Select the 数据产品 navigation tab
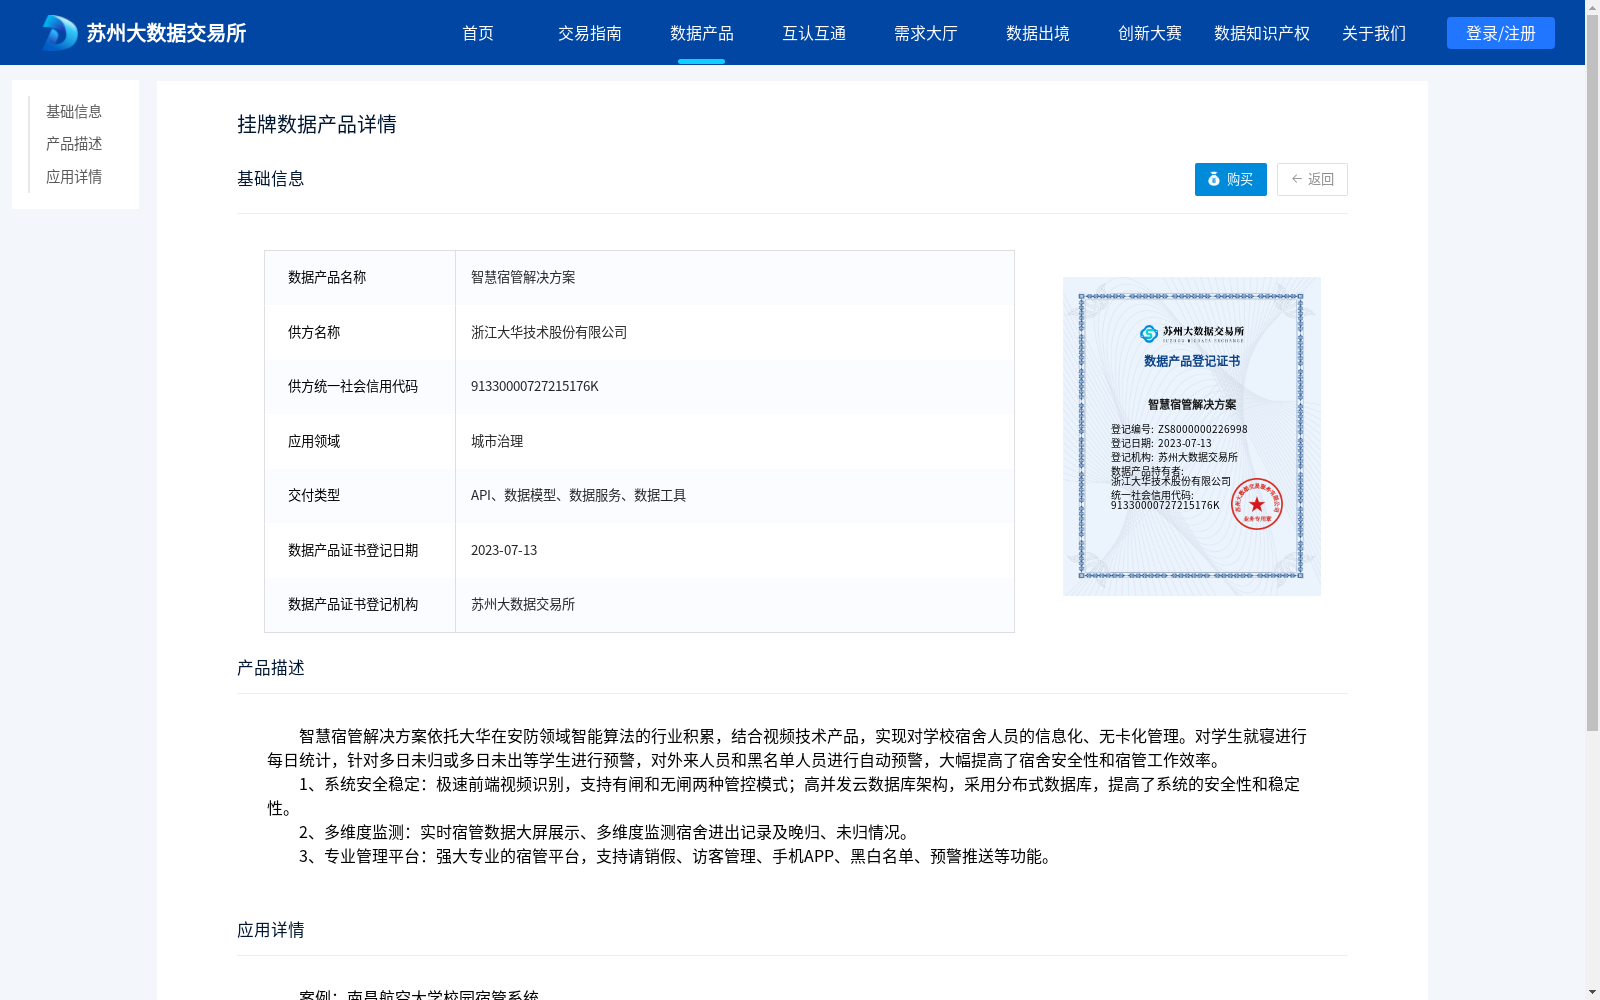 [x=702, y=33]
